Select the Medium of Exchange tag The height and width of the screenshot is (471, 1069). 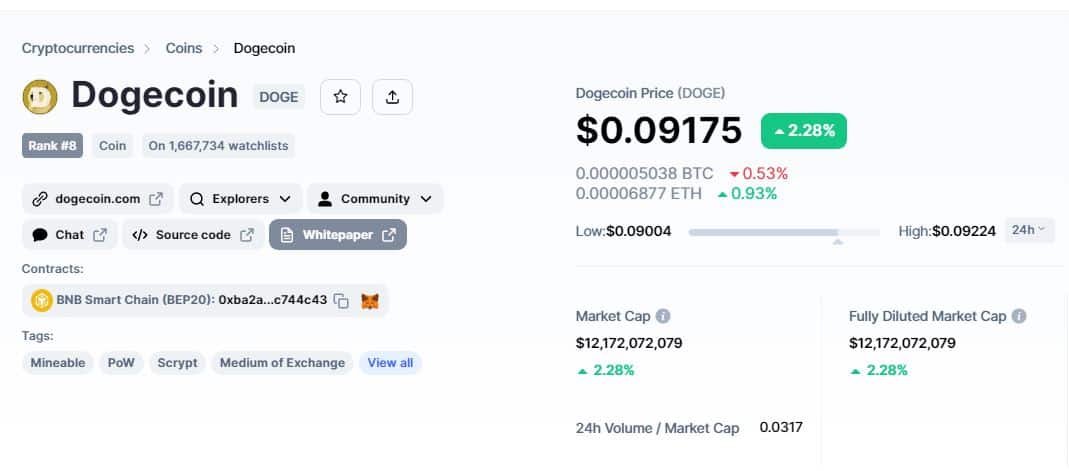tap(282, 363)
